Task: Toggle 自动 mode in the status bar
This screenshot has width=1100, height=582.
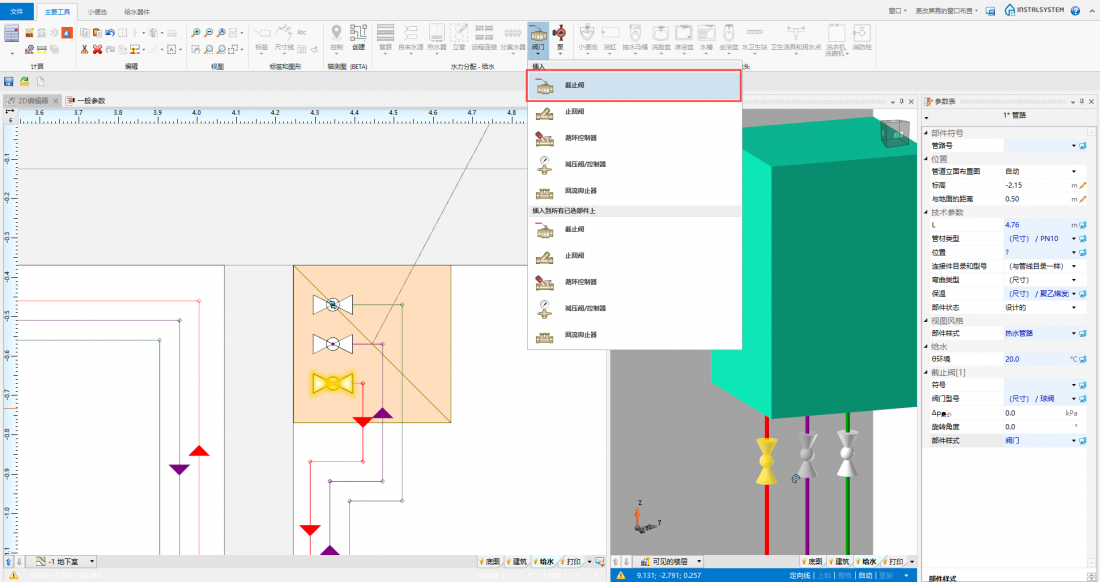Action: pos(863,575)
